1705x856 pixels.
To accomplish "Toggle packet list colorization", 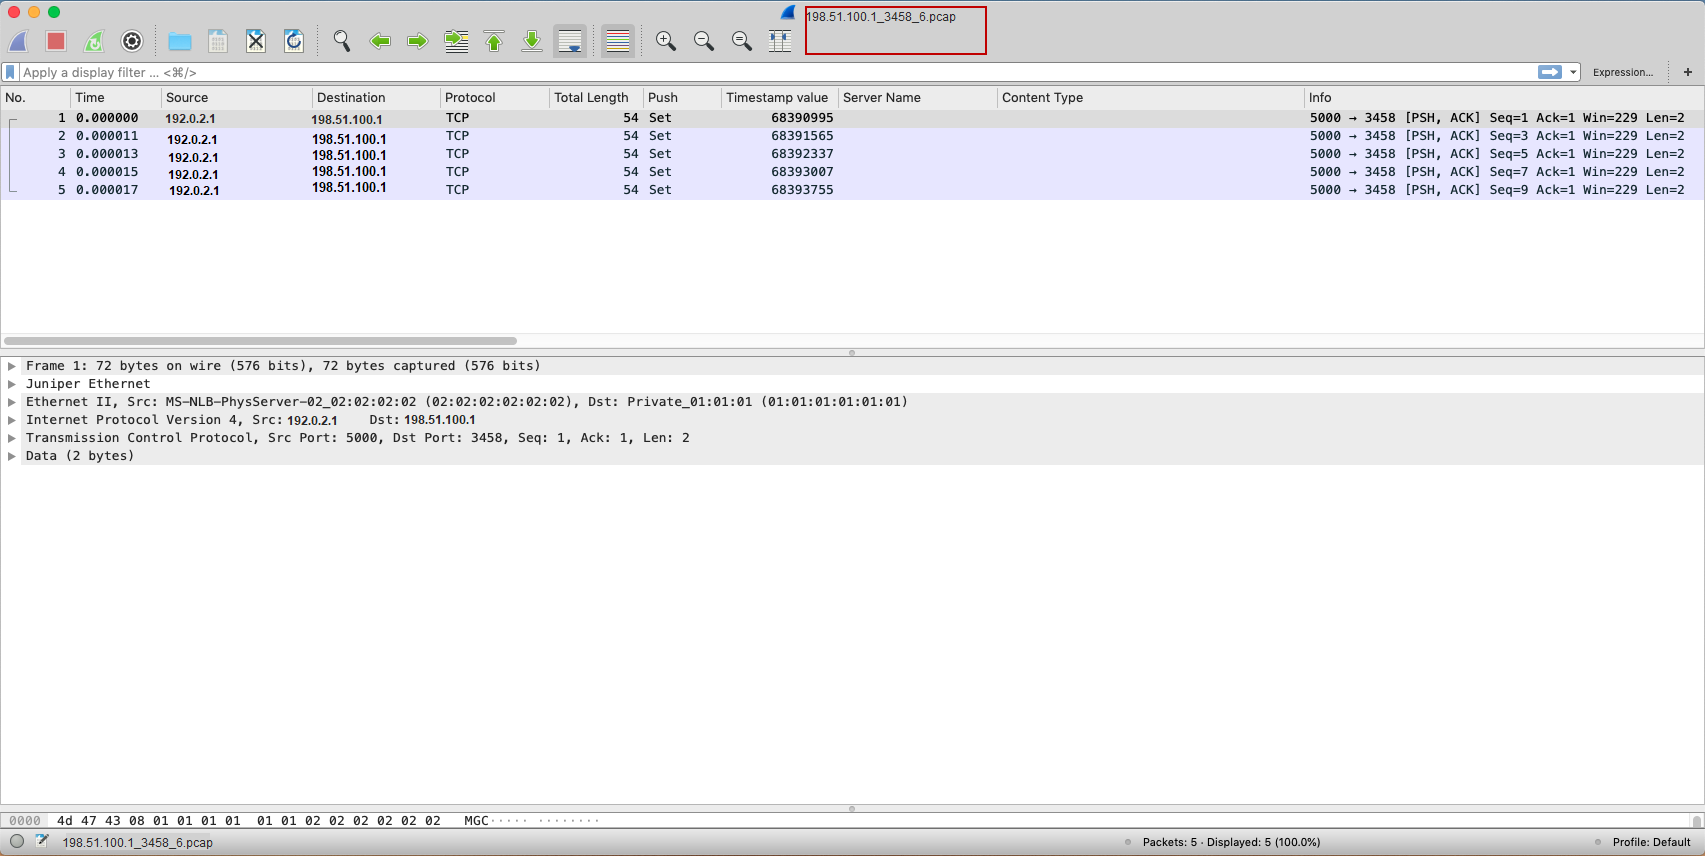I will (618, 41).
